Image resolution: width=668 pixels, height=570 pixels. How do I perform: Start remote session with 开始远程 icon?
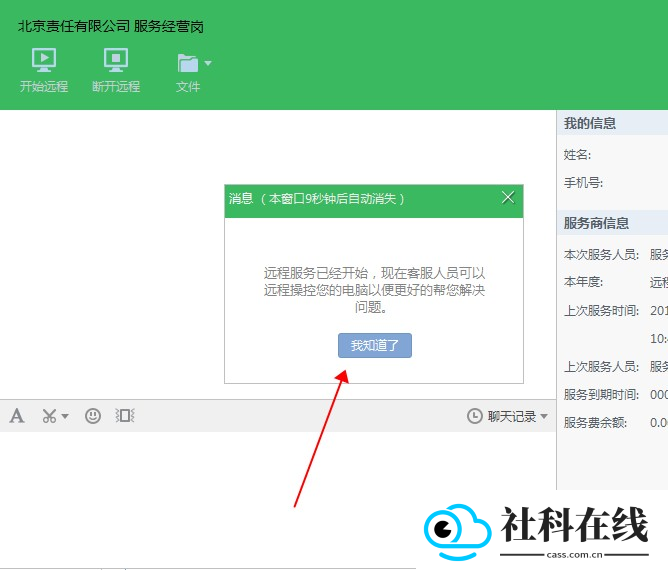(43, 60)
